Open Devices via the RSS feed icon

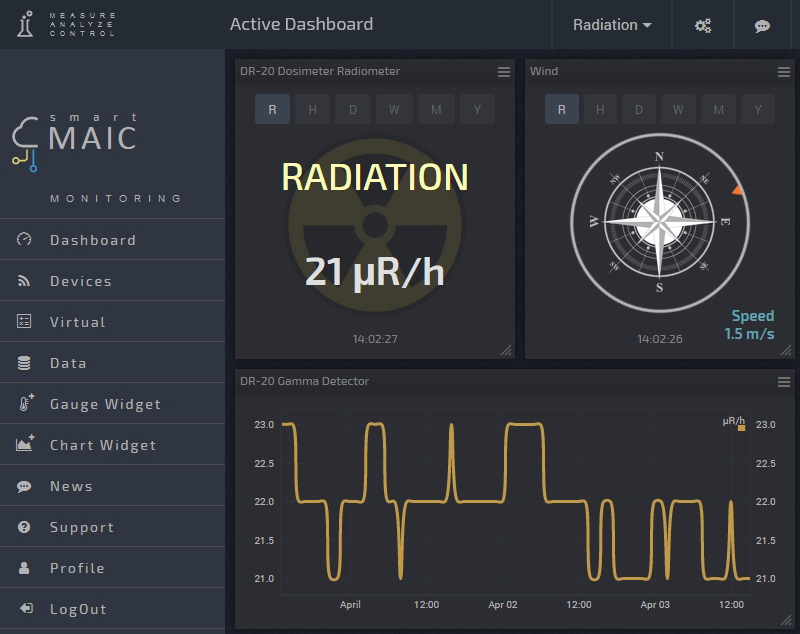pos(25,281)
